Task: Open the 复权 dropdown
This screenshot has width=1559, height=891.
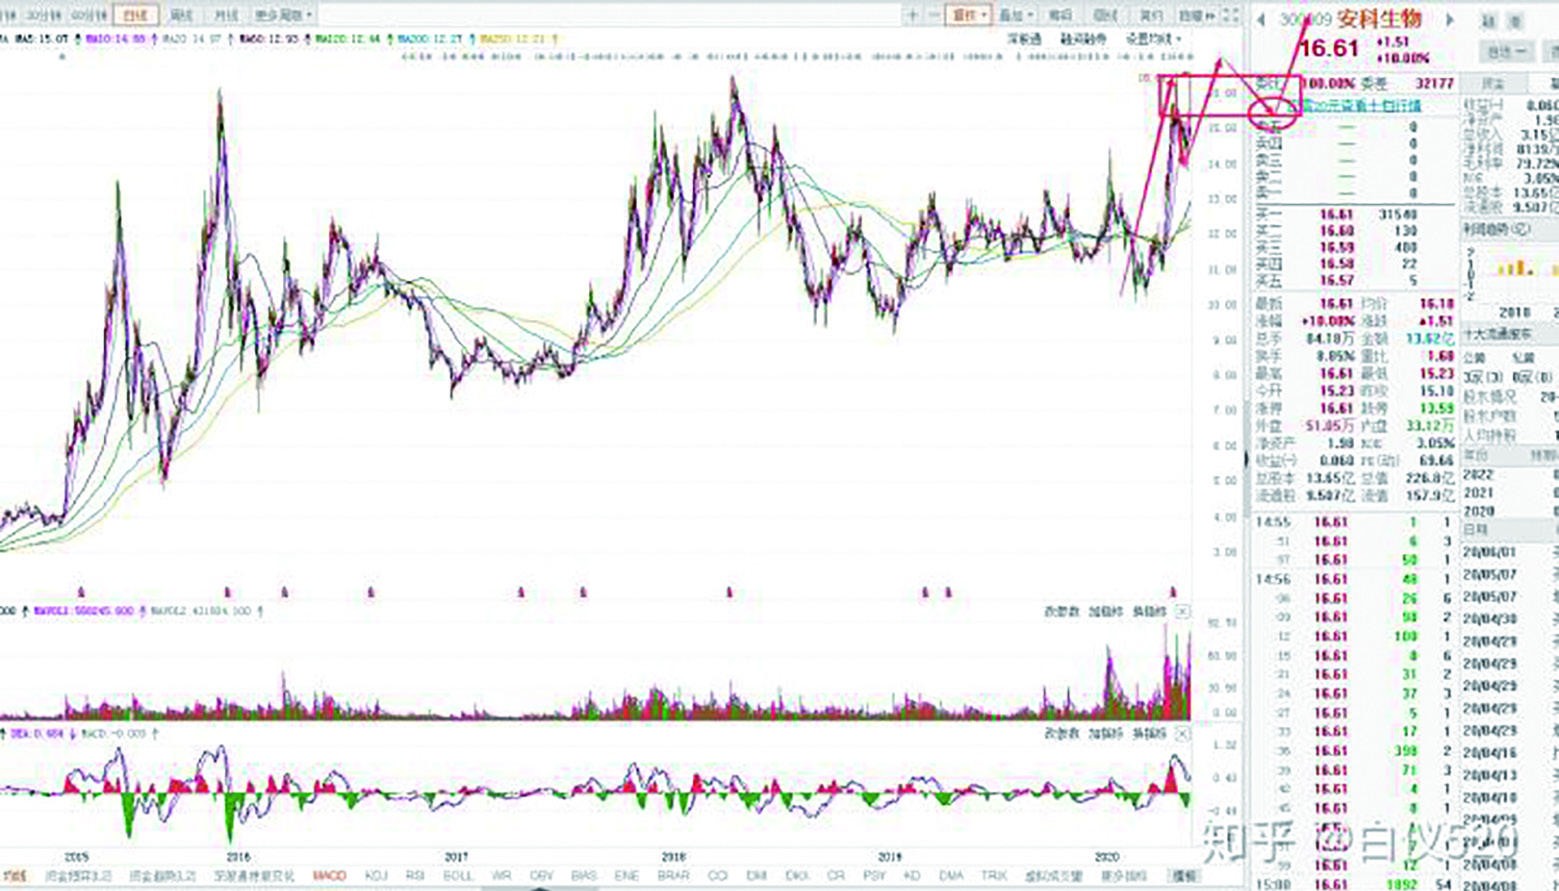Action: pyautogui.click(x=968, y=15)
